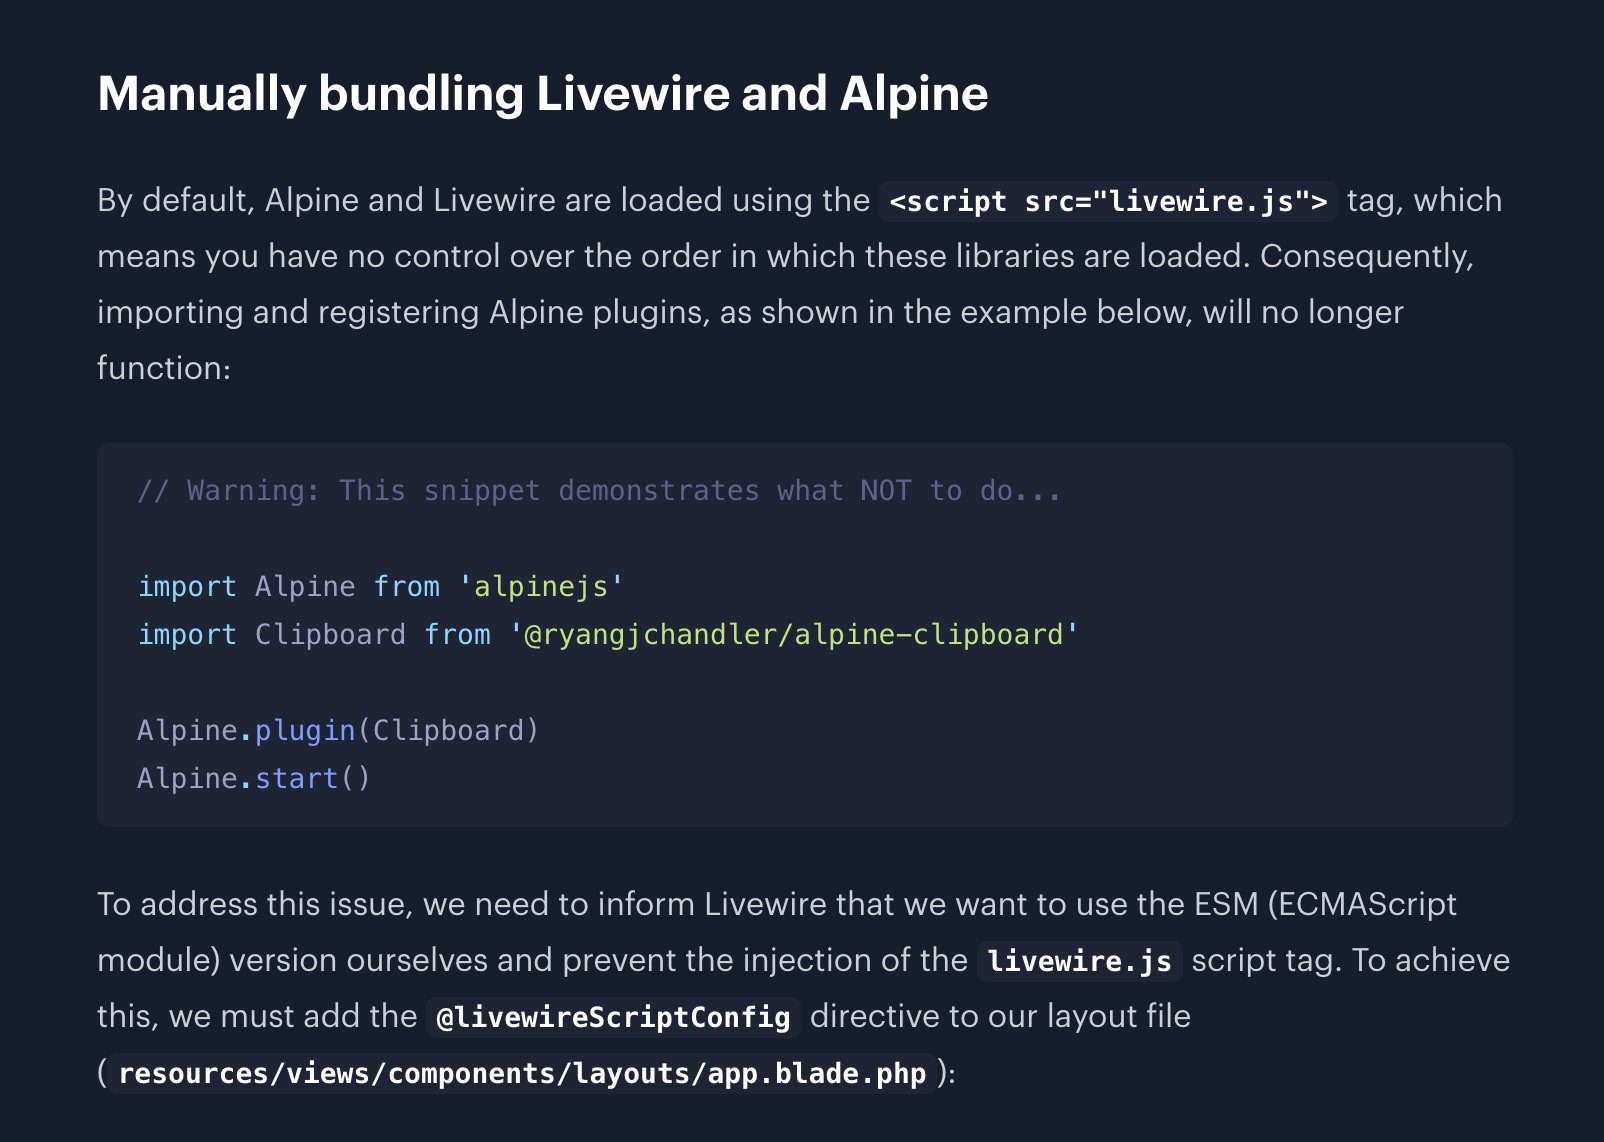
Task: Click the first import keyword in the code
Action: 187,586
